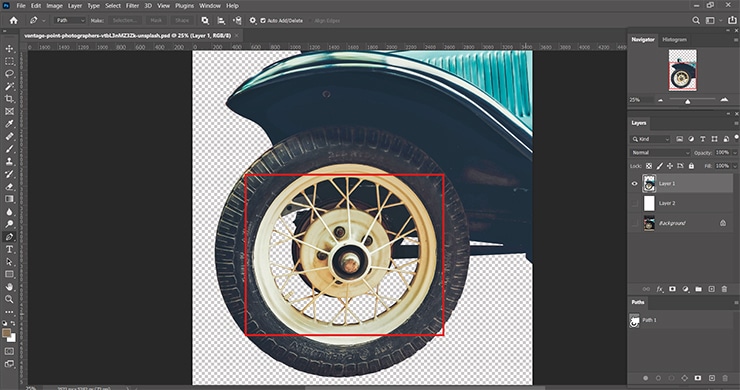Toggle layer filtering switch on or off
This screenshot has width=740, height=390.
pyautogui.click(x=736, y=137)
